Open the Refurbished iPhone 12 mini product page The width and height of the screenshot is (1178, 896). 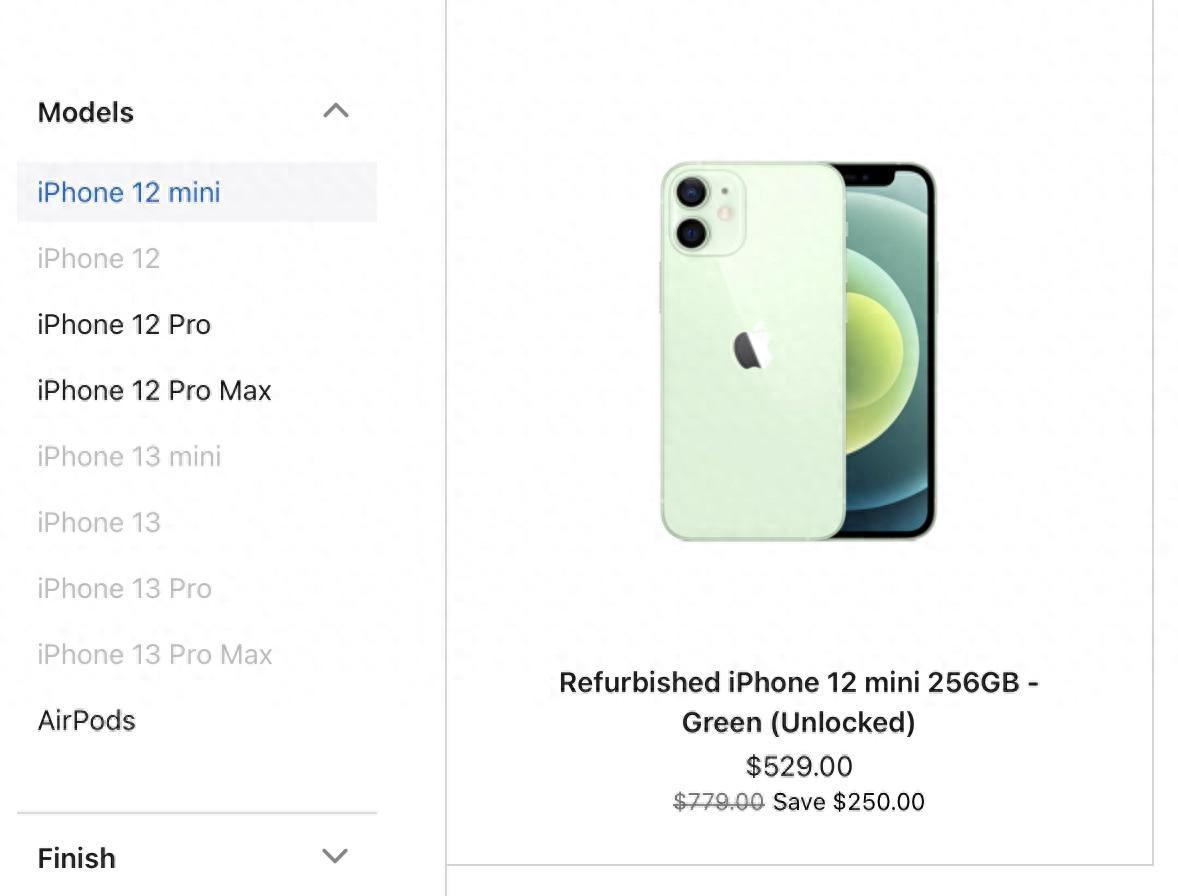pyautogui.click(x=798, y=702)
